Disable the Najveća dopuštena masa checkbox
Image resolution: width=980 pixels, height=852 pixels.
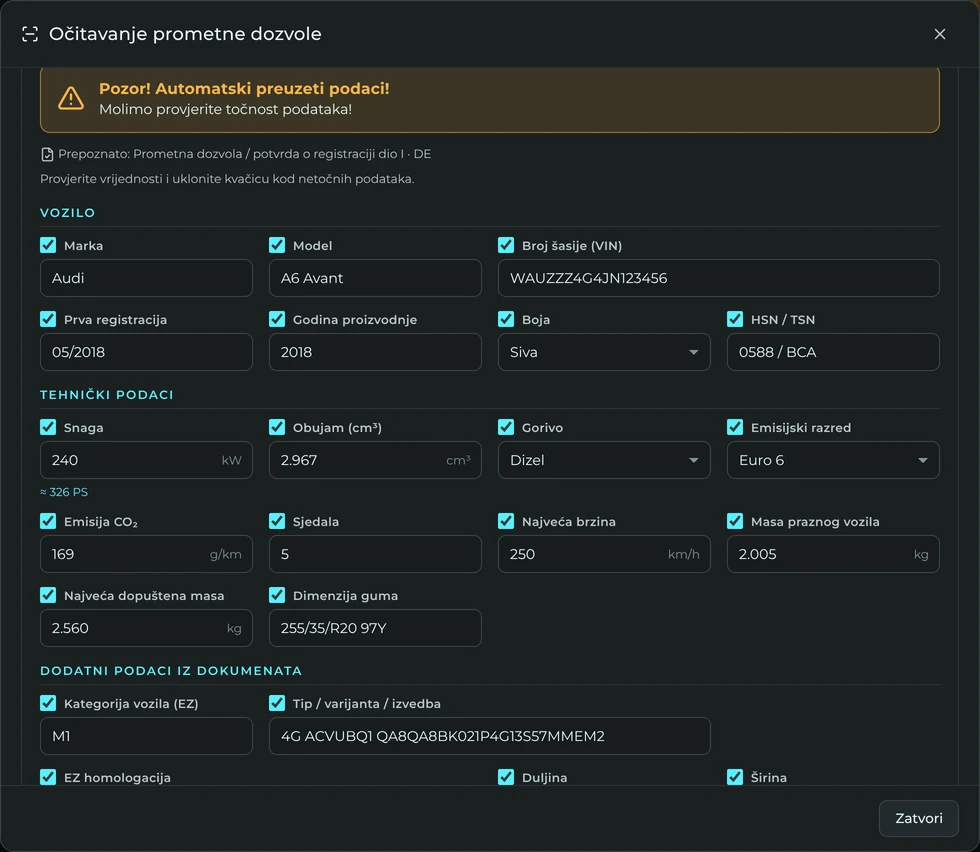tap(48, 595)
